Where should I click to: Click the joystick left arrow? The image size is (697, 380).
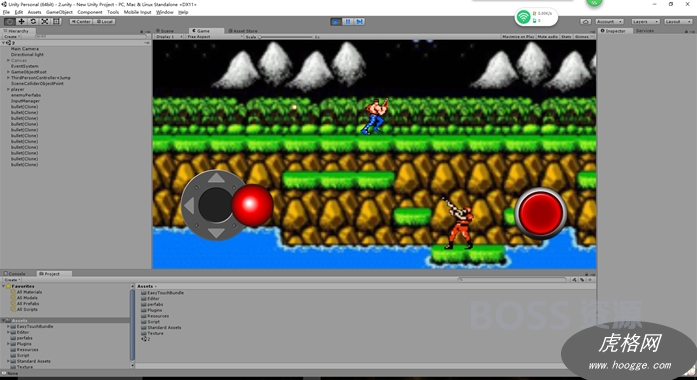(189, 205)
